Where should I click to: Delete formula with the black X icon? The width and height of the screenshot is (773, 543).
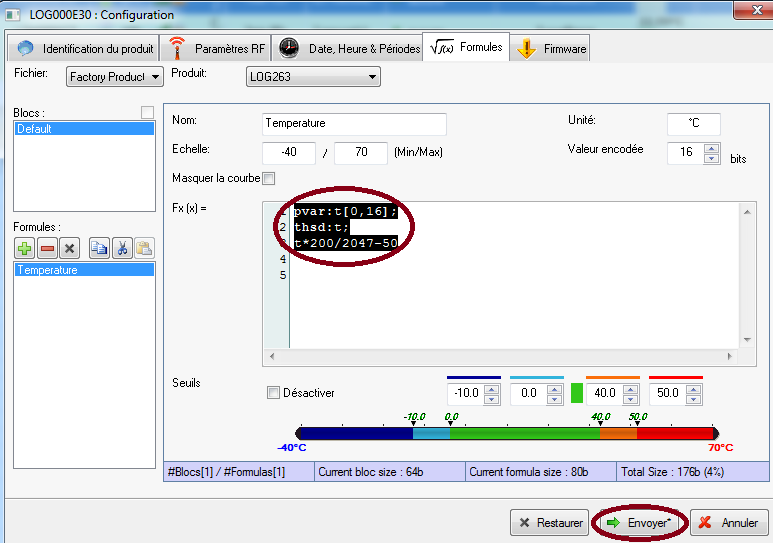70,248
